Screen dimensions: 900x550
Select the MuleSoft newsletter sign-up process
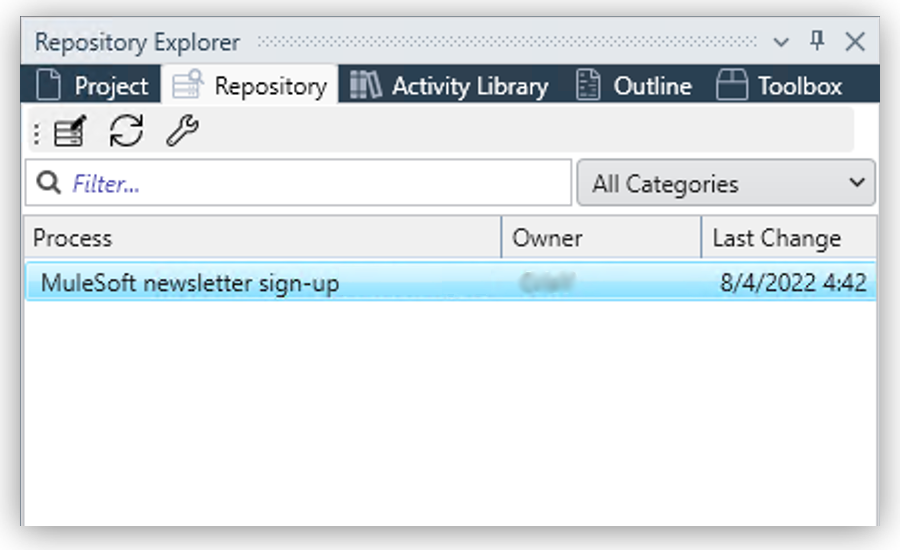(x=451, y=281)
